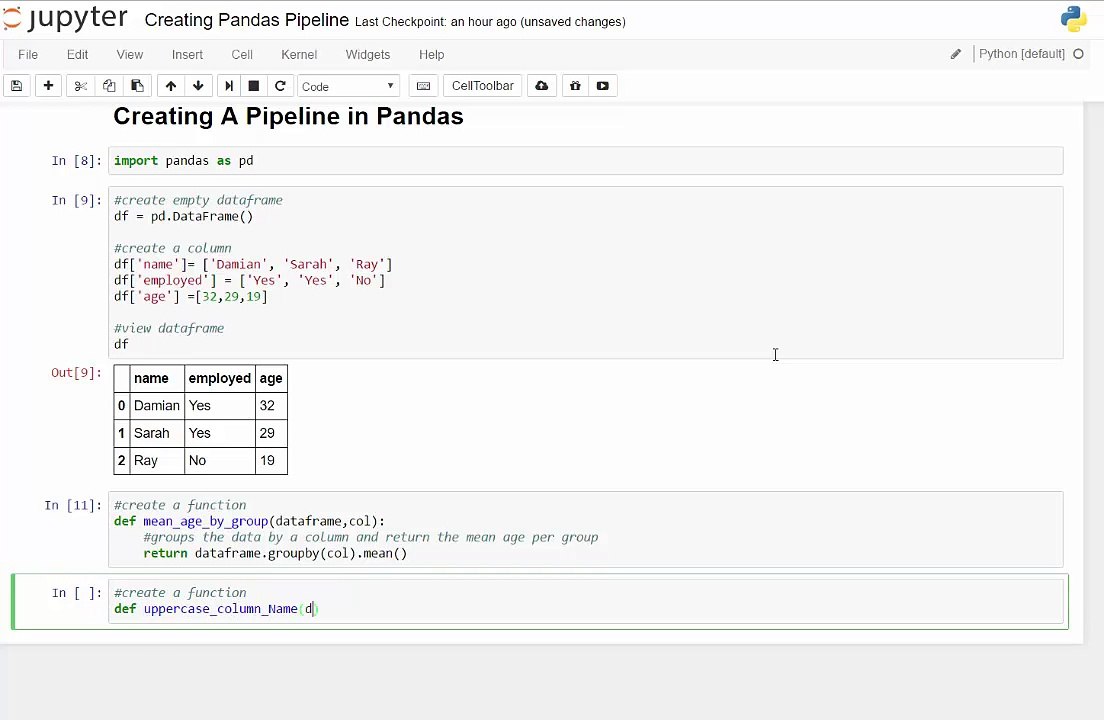The width and height of the screenshot is (1104, 720).
Task: Click into the mean_age_by_group function cell
Action: click(585, 529)
